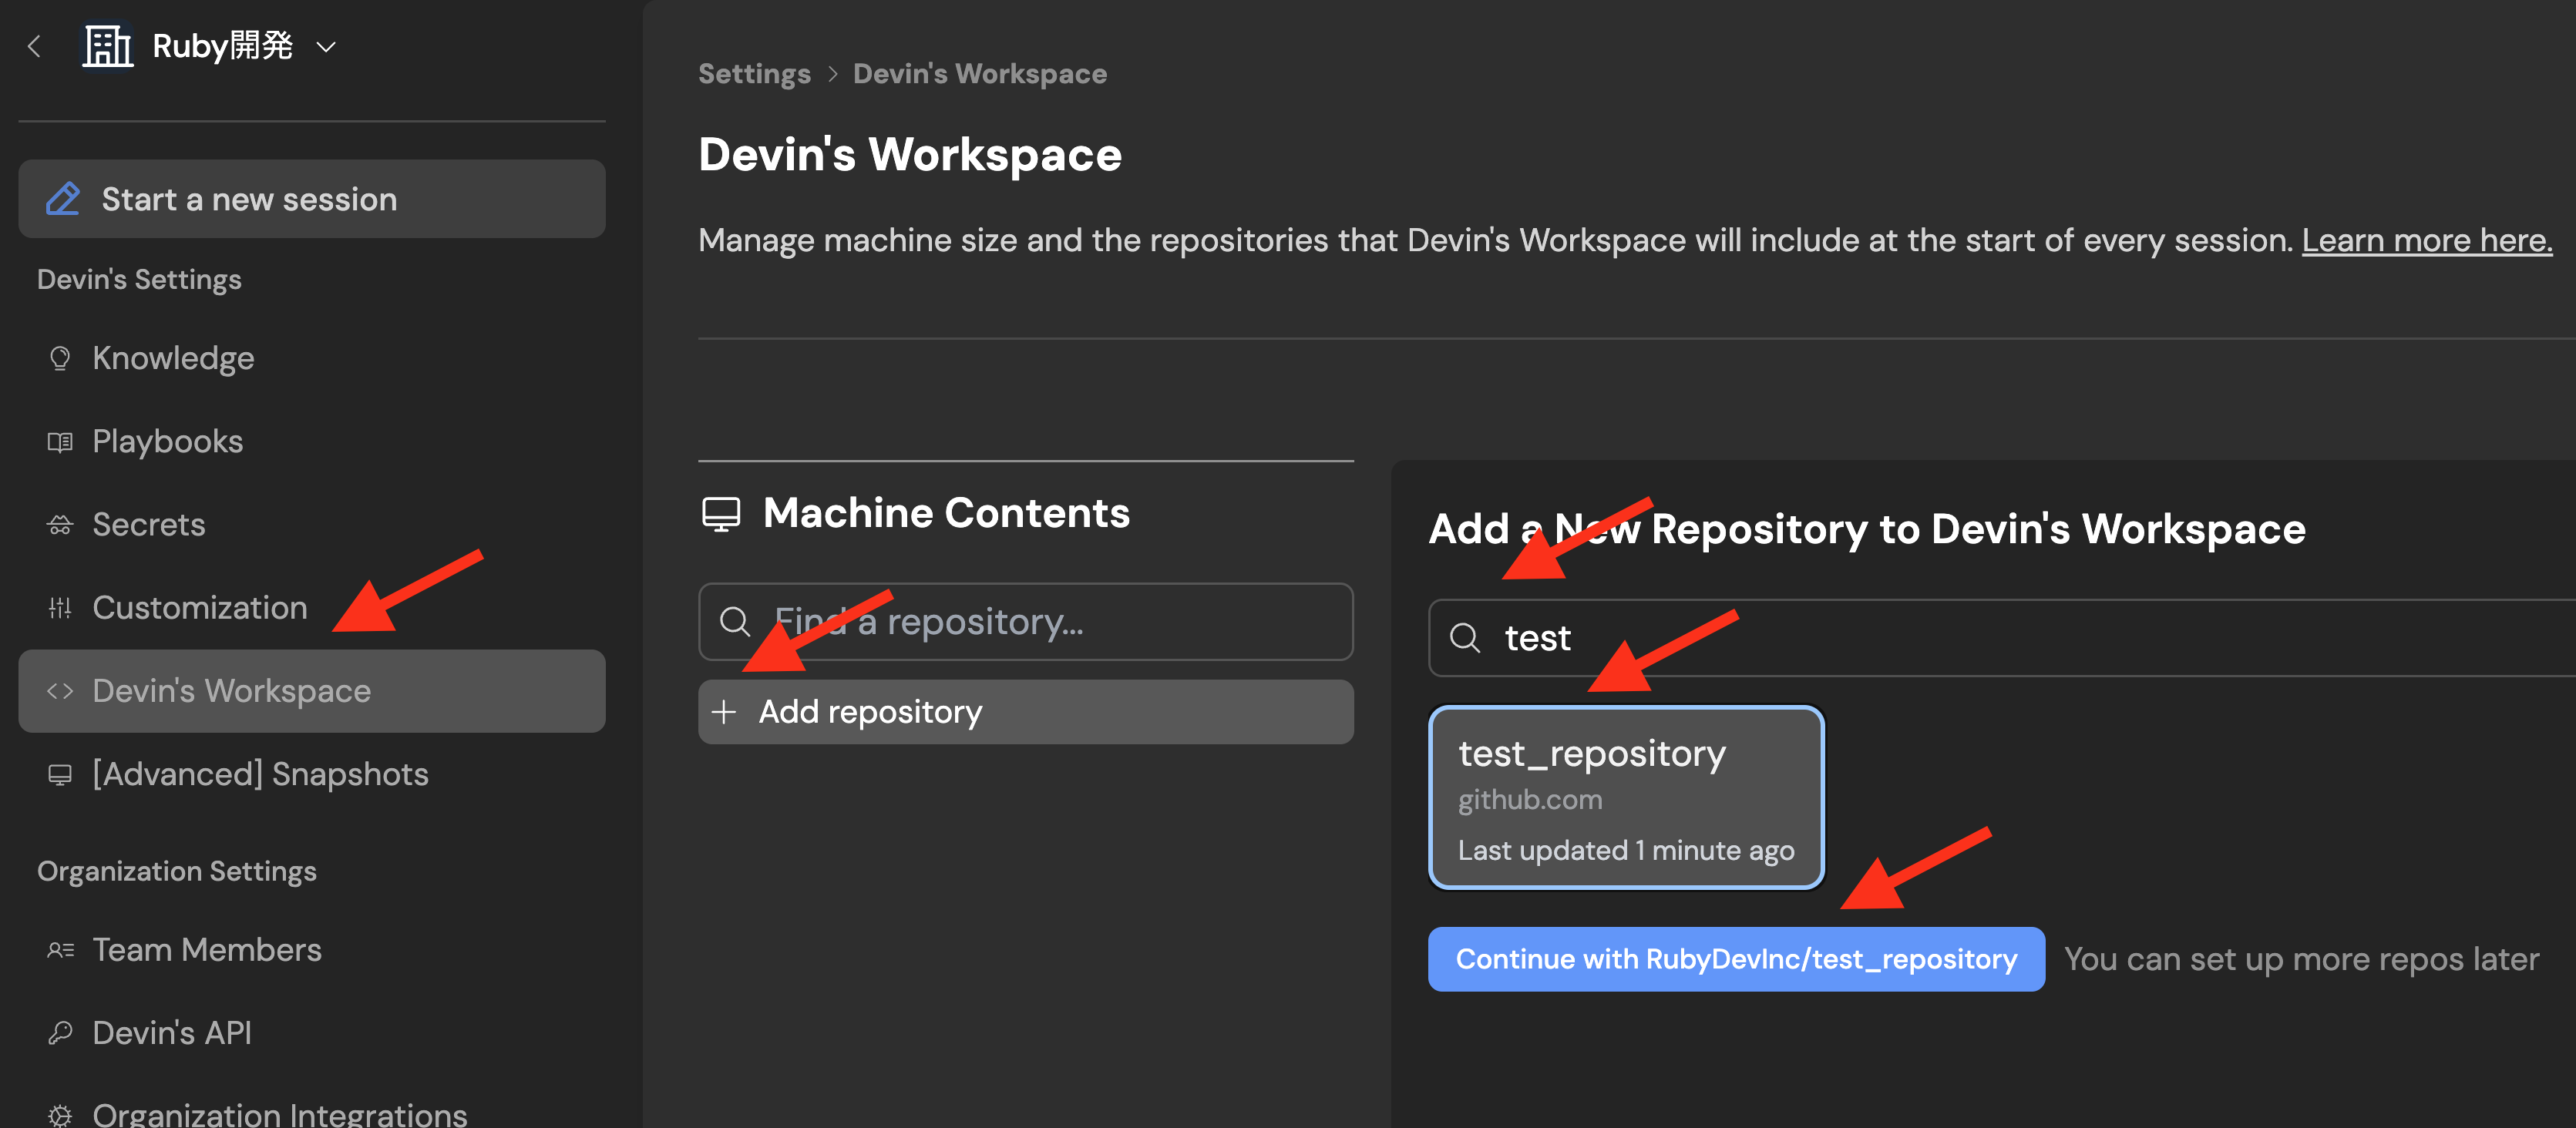Select the test_repository card

(1626, 797)
